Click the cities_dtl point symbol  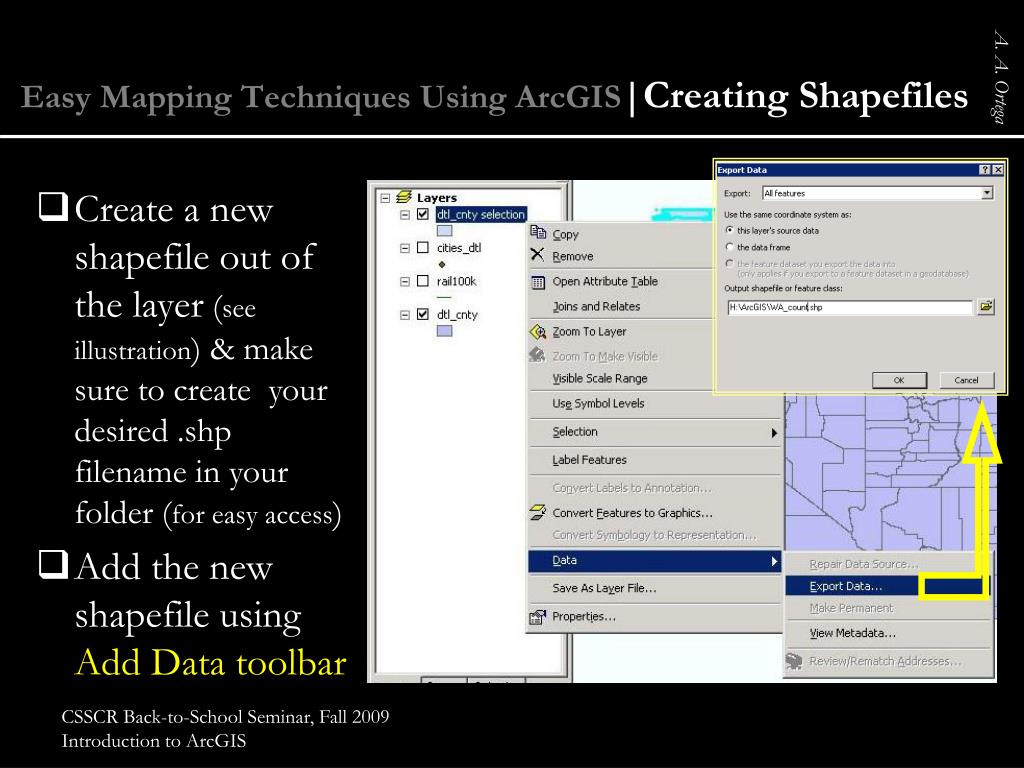click(x=442, y=264)
